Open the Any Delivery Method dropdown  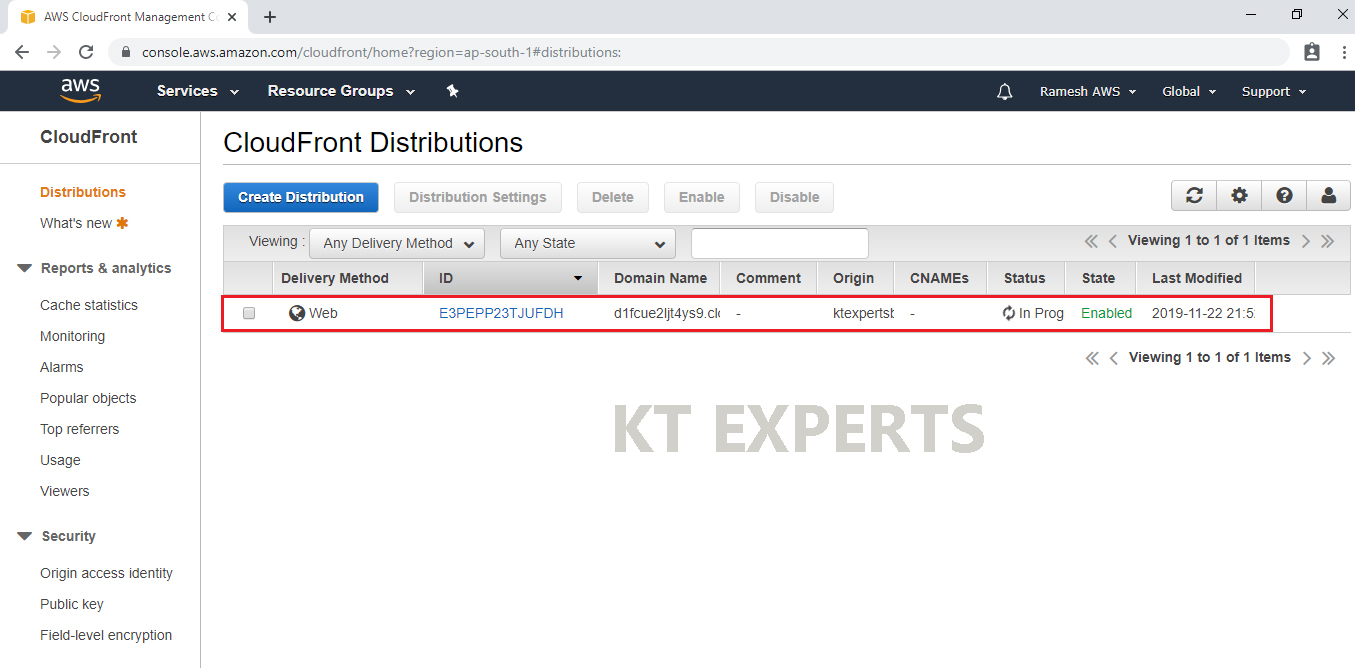tap(397, 243)
